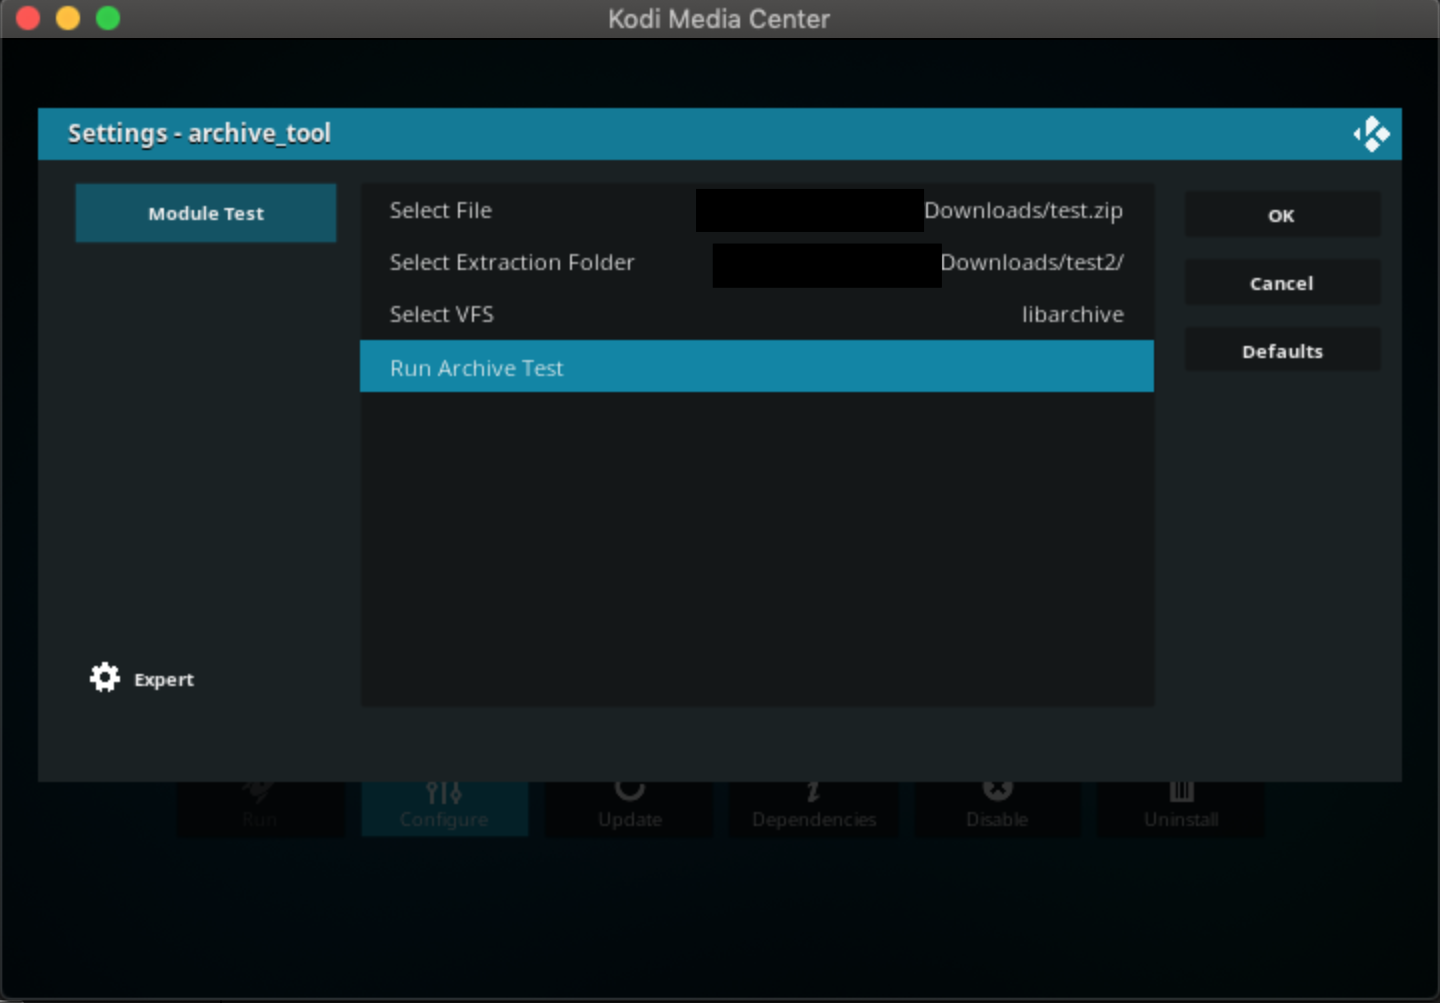The image size is (1440, 1003).
Task: Click the dimmed Run button behind the dialog
Action: (260, 808)
